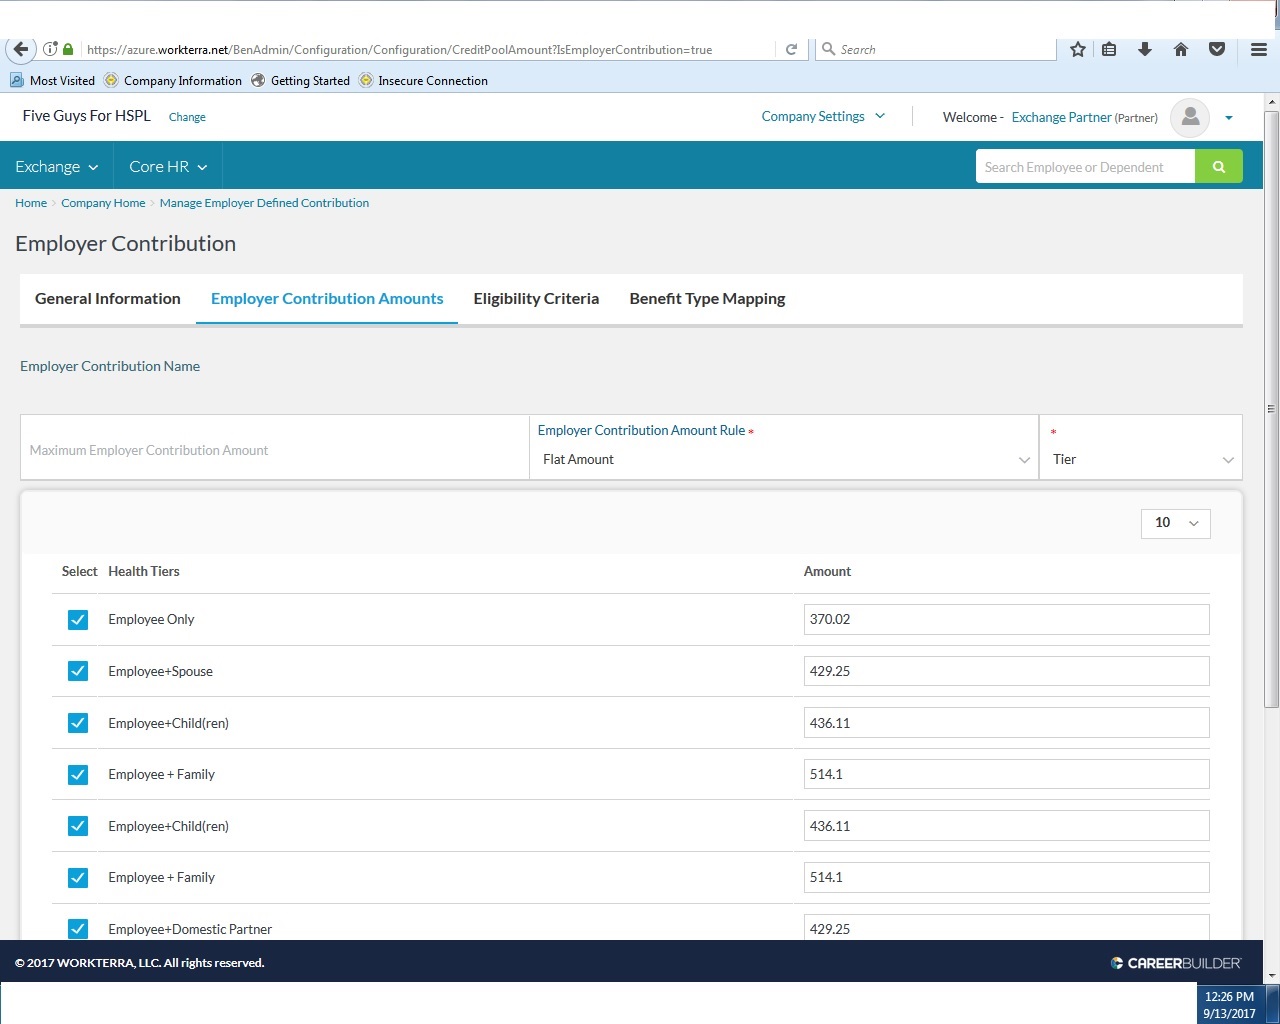Screen dimensions: 1280x1024
Task: Open Eligibility Criteria tab
Action: pos(536,299)
